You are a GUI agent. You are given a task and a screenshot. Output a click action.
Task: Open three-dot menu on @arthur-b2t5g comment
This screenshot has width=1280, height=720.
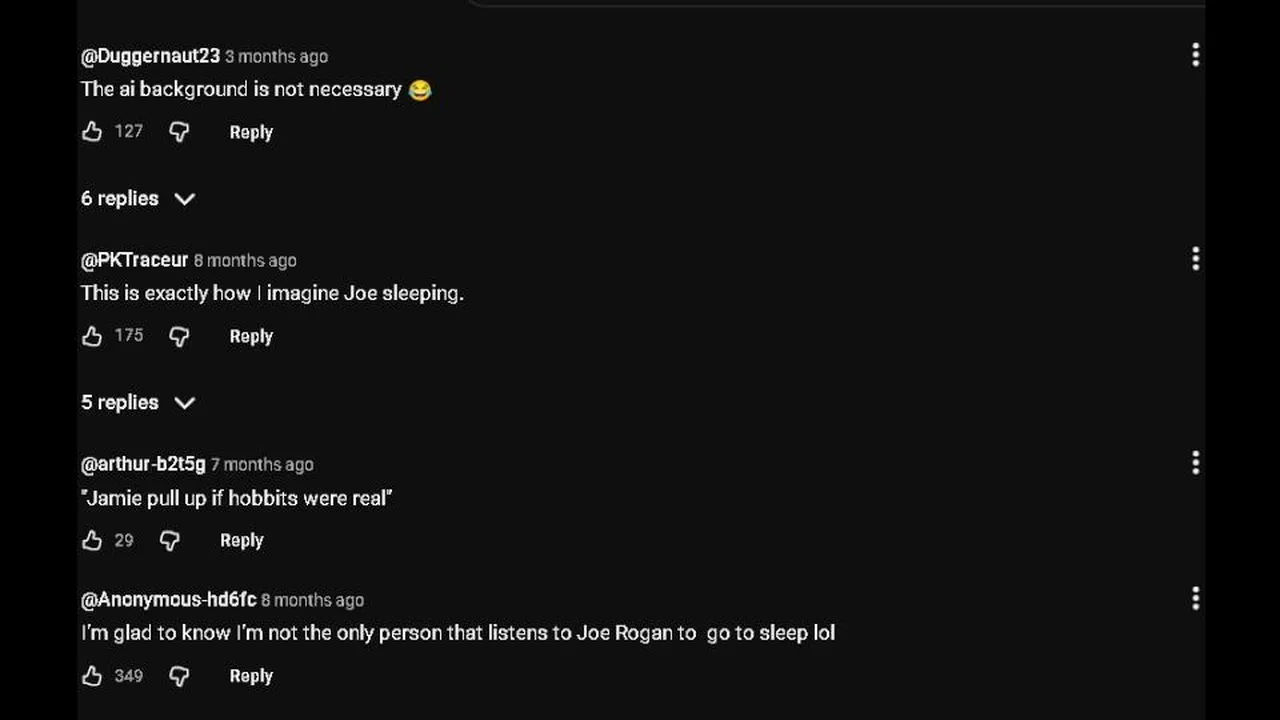1195,462
